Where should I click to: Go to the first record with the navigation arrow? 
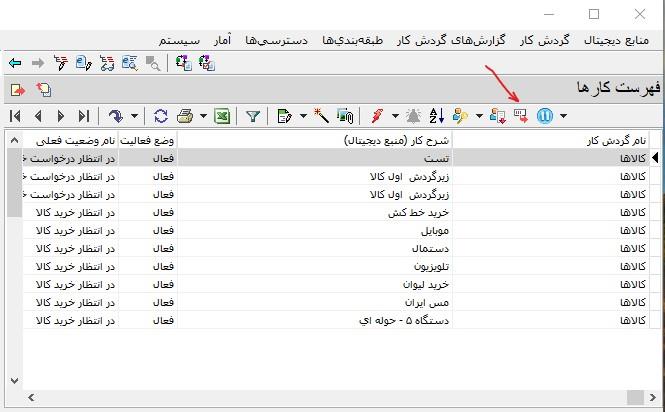[x=15, y=116]
